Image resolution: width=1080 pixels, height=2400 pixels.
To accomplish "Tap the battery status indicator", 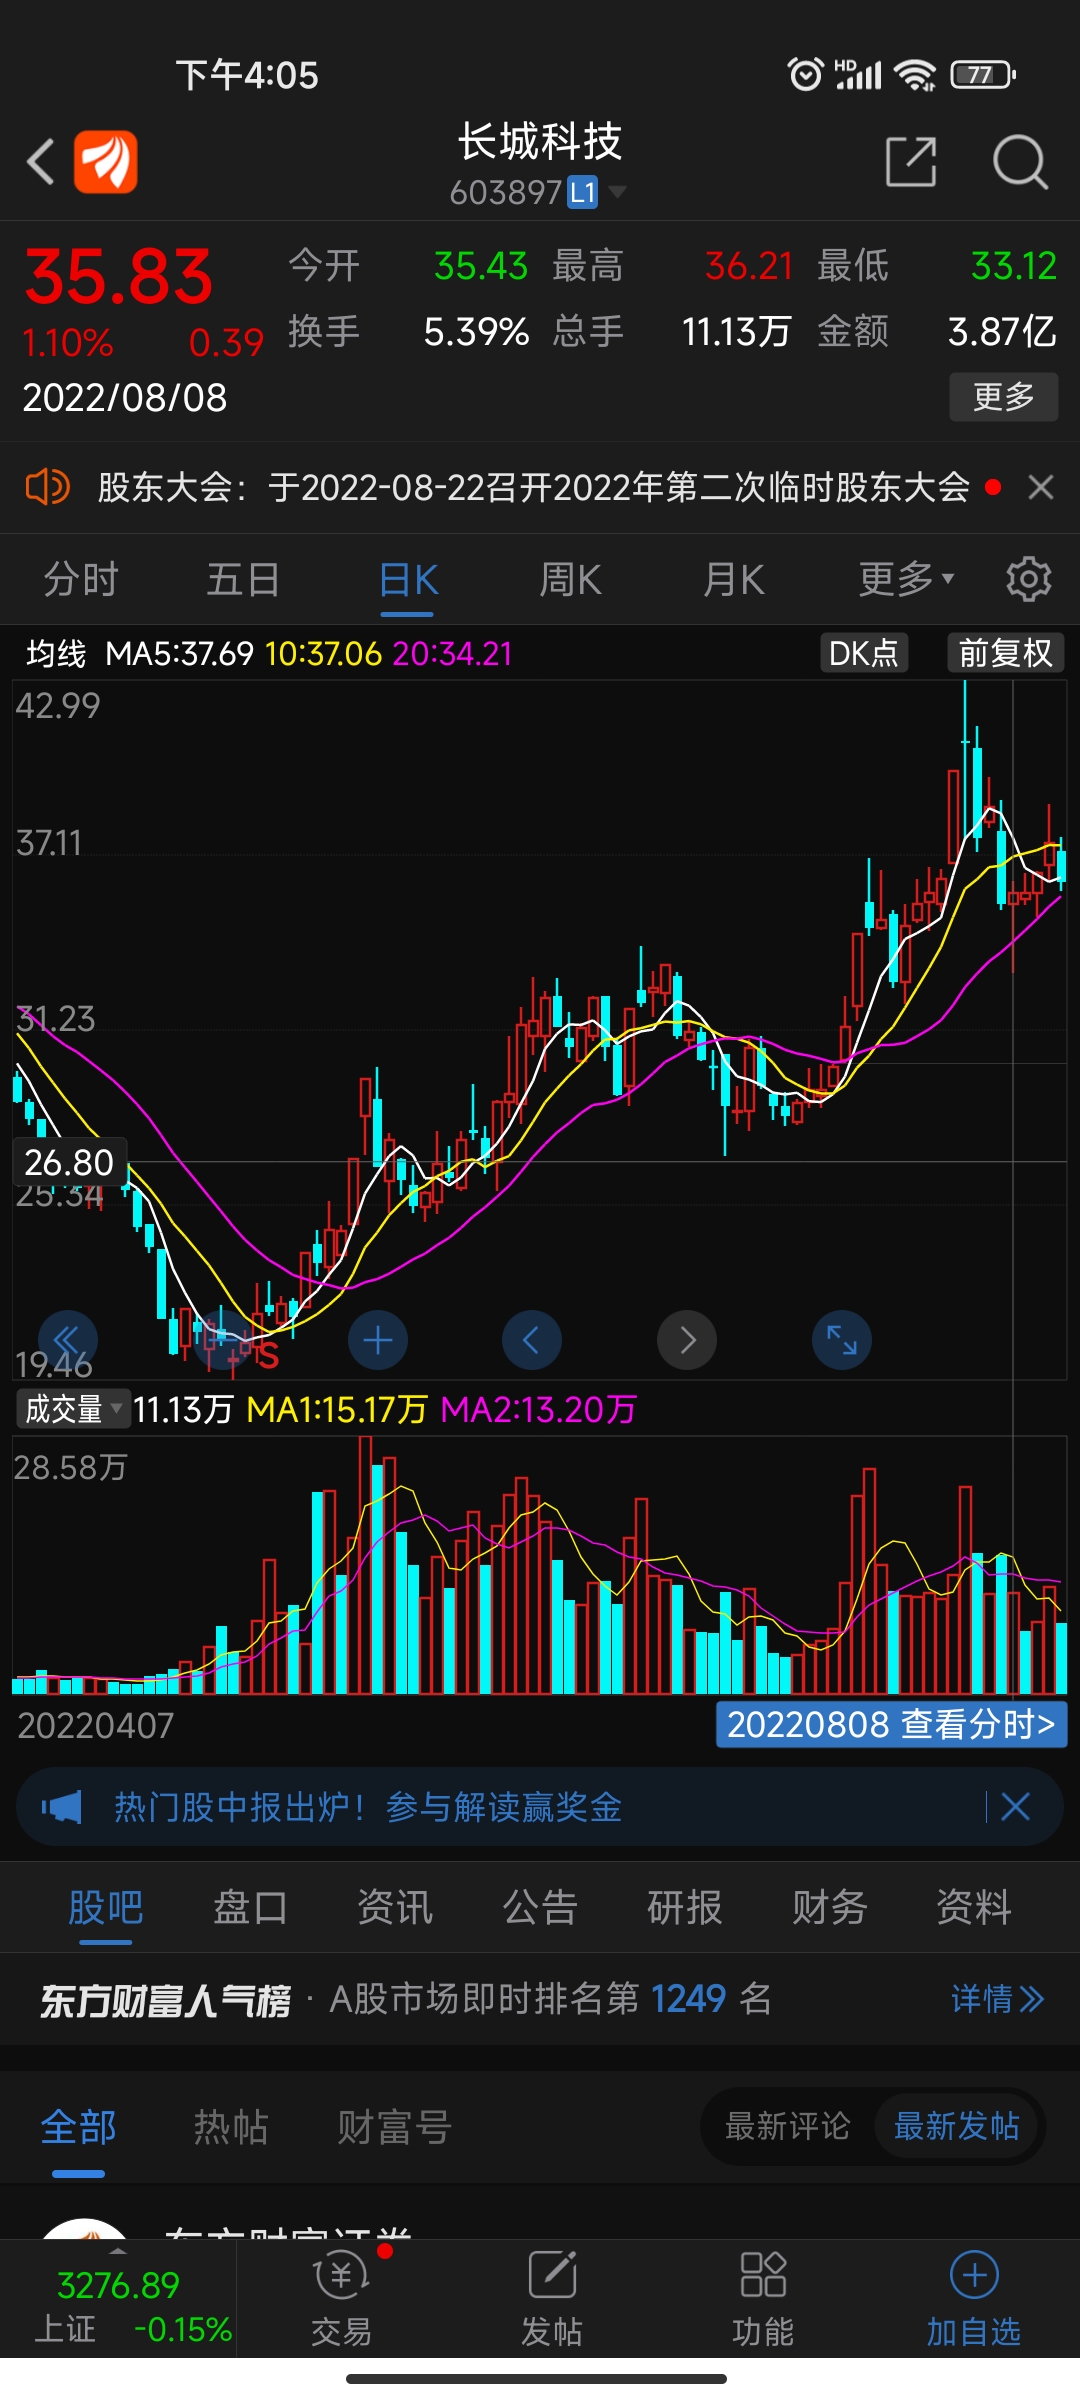I will pos(983,75).
